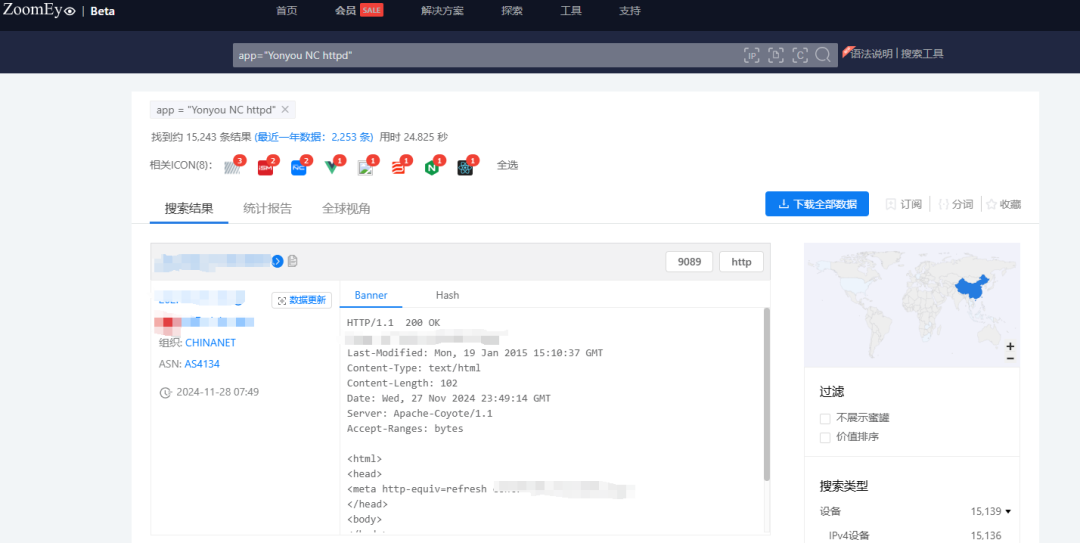1080x543 pixels.
Task: Click the magnifier search icon
Action: 822,55
